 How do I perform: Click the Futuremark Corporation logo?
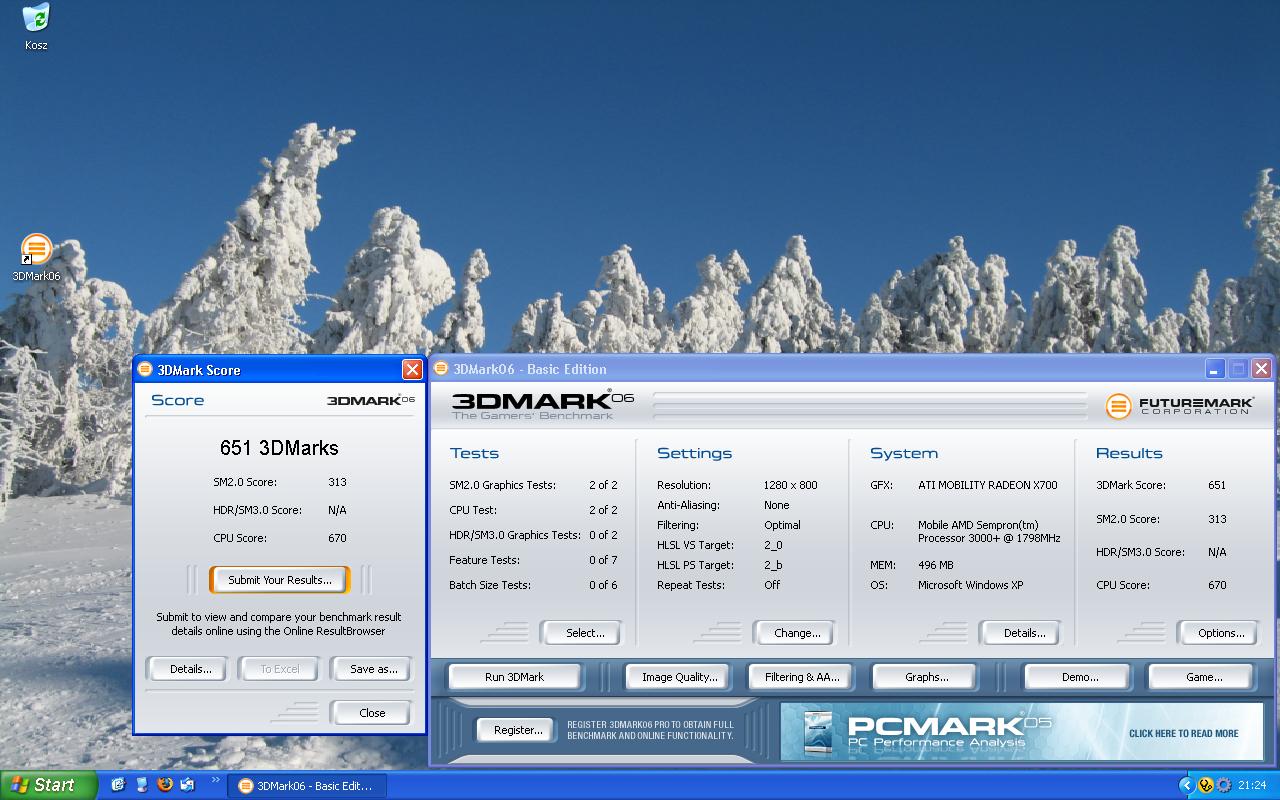[x=1180, y=405]
